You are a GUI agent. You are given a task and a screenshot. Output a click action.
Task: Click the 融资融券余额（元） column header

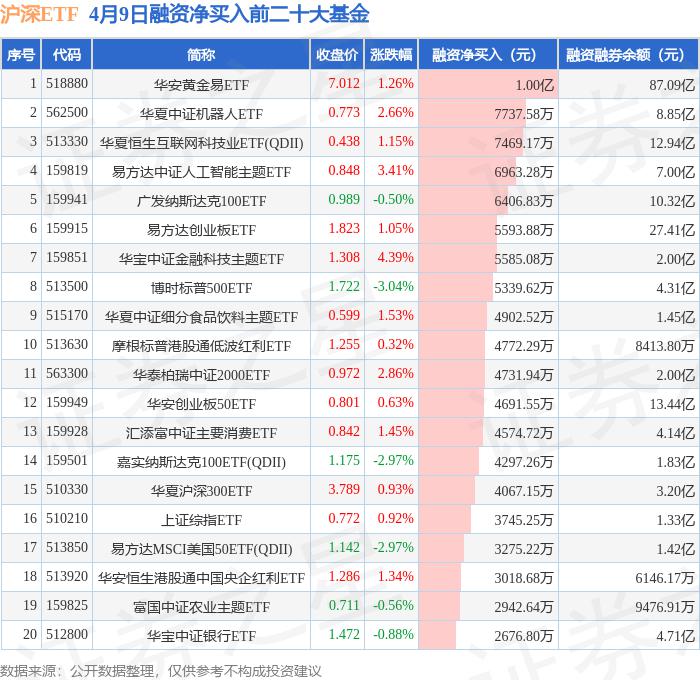pos(628,54)
